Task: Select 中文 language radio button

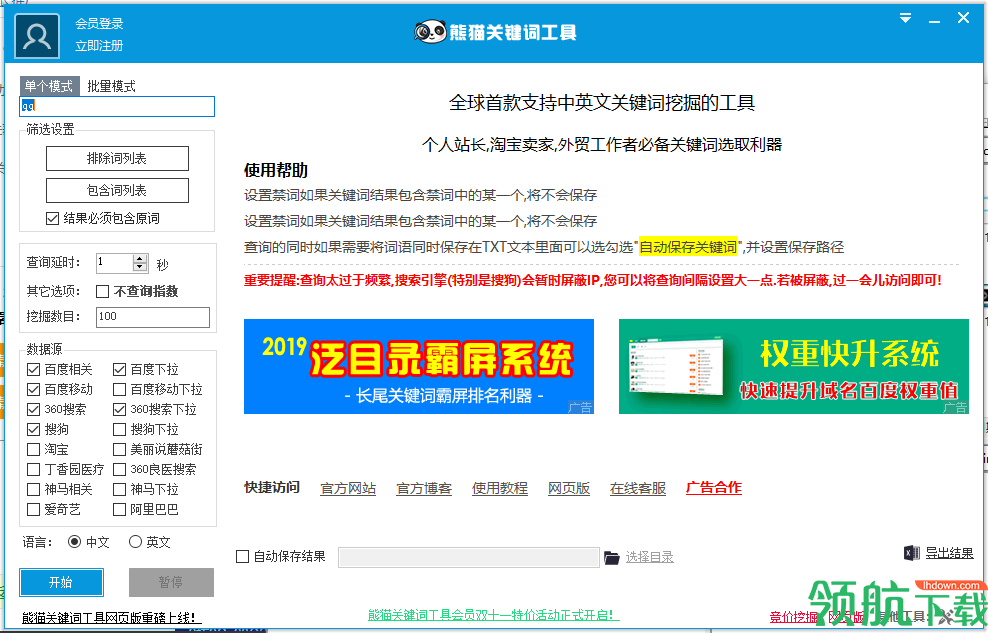Action: click(x=74, y=542)
